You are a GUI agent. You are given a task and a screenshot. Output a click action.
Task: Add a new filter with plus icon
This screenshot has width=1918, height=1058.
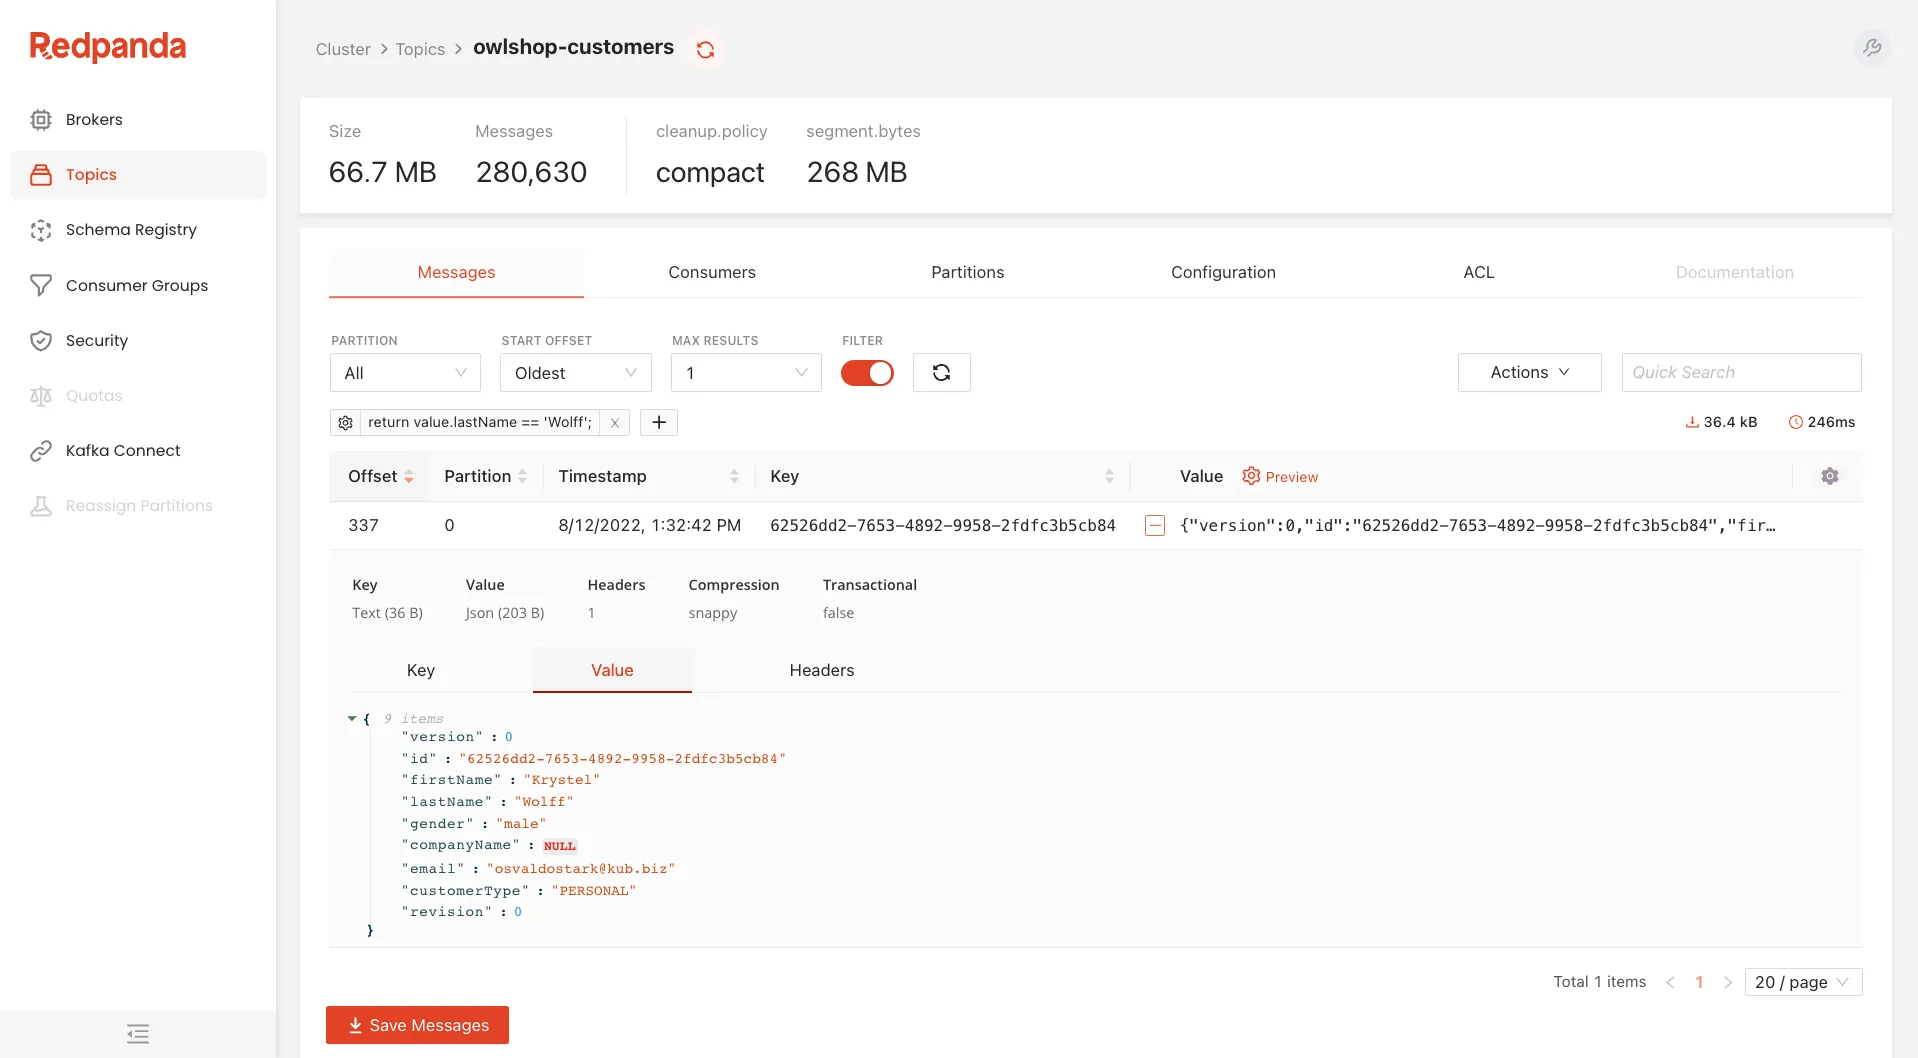coord(658,422)
